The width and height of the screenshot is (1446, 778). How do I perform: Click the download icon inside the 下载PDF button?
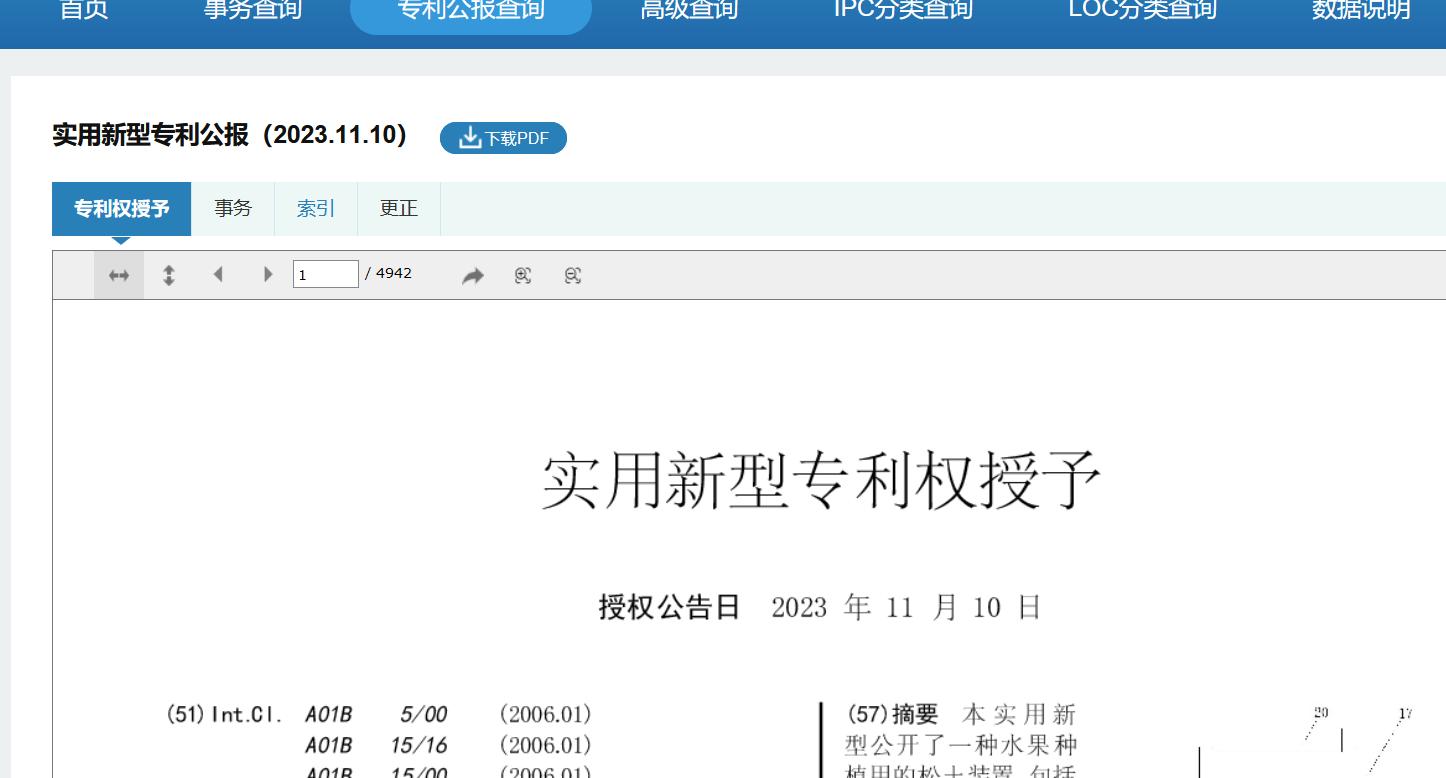pos(470,138)
